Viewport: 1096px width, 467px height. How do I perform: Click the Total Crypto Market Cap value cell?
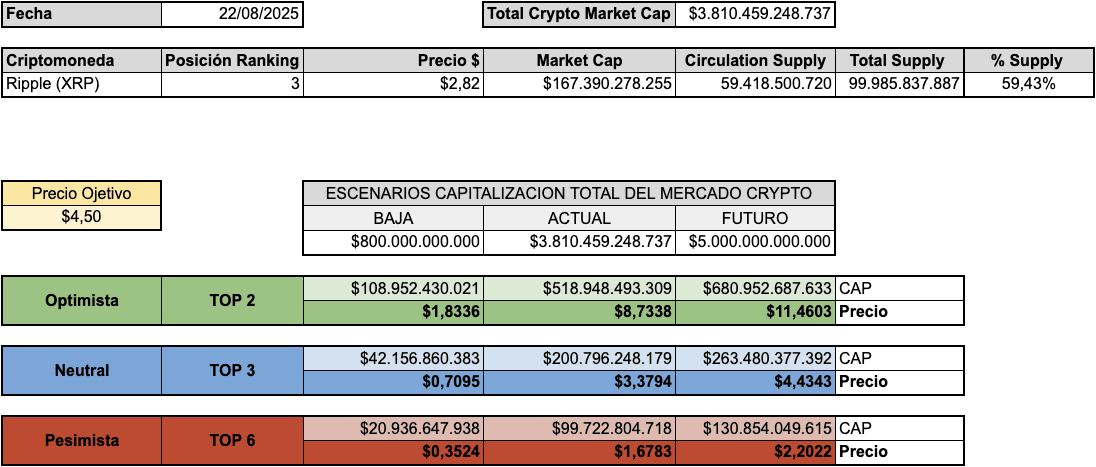755,14
